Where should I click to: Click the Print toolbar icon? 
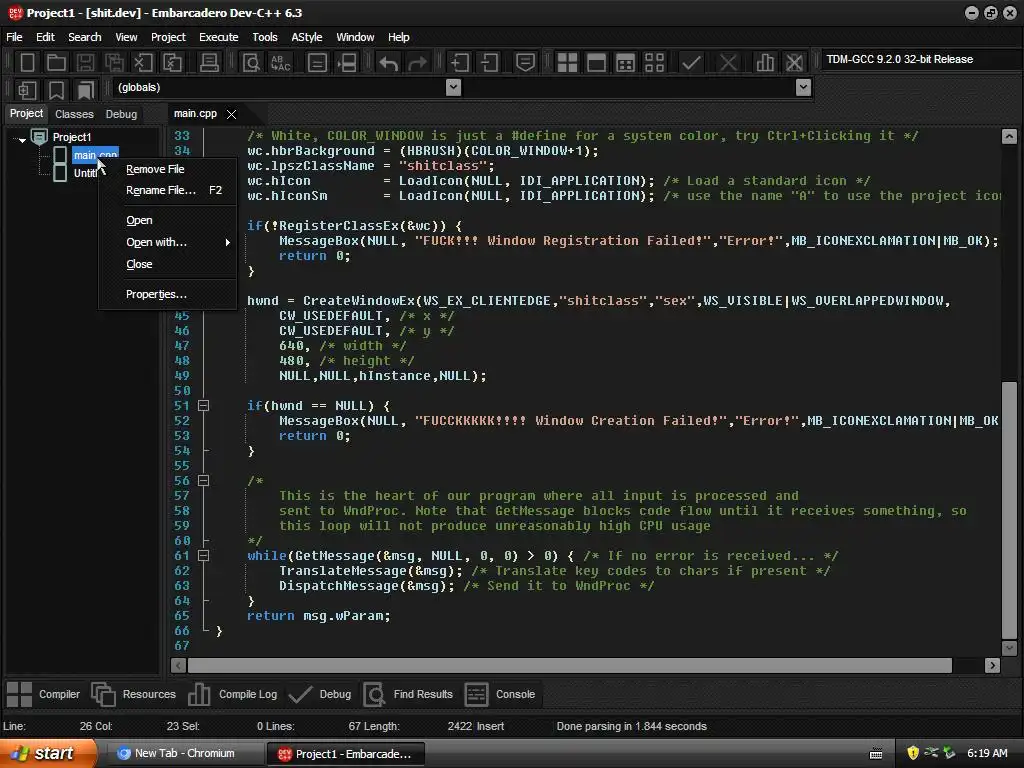(209, 63)
